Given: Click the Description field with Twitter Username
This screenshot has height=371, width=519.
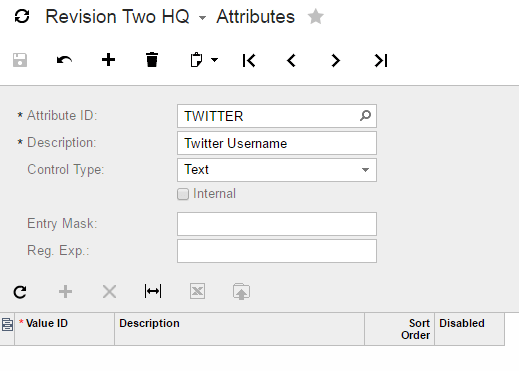Looking at the screenshot, I should [277, 143].
